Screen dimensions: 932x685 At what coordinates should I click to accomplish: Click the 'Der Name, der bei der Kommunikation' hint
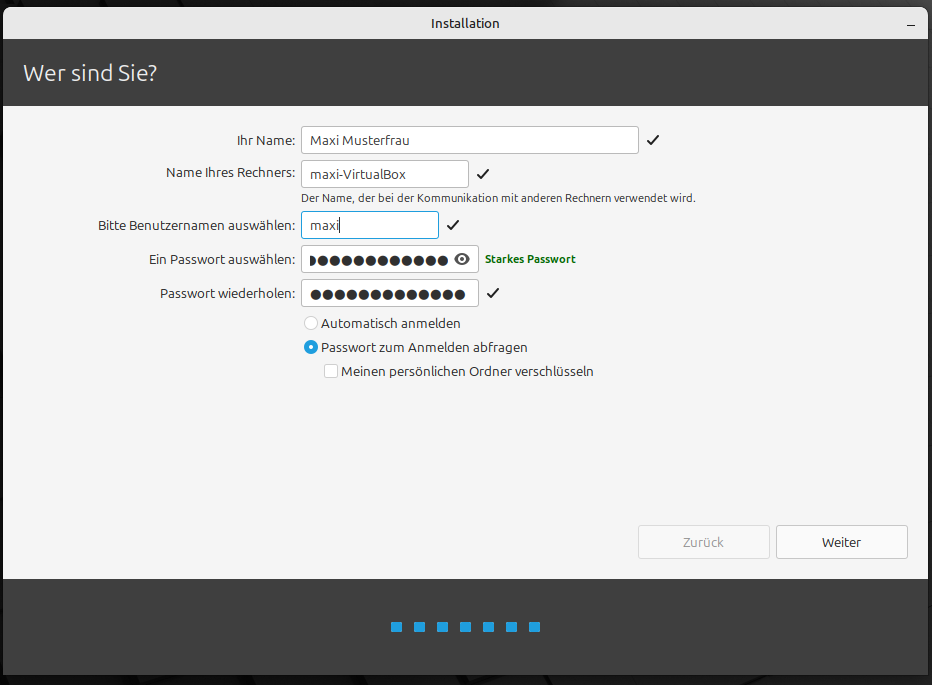(x=498, y=198)
